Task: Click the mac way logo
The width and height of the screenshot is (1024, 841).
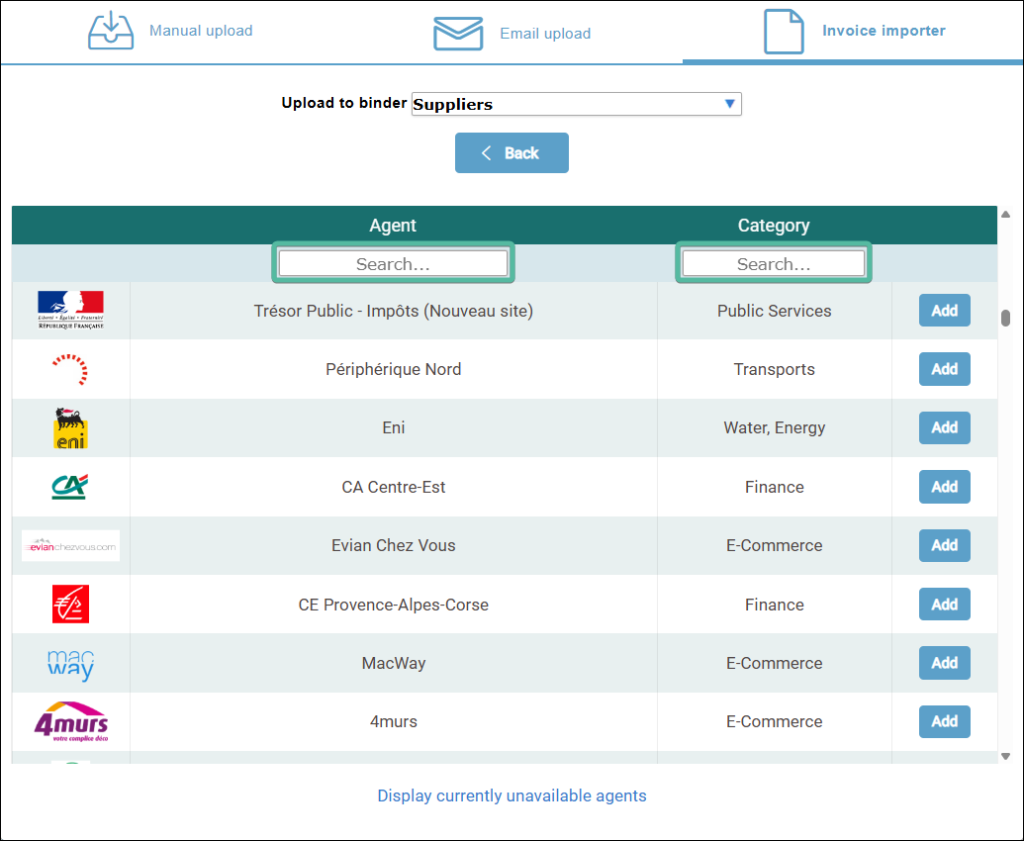Action: pyautogui.click(x=71, y=665)
